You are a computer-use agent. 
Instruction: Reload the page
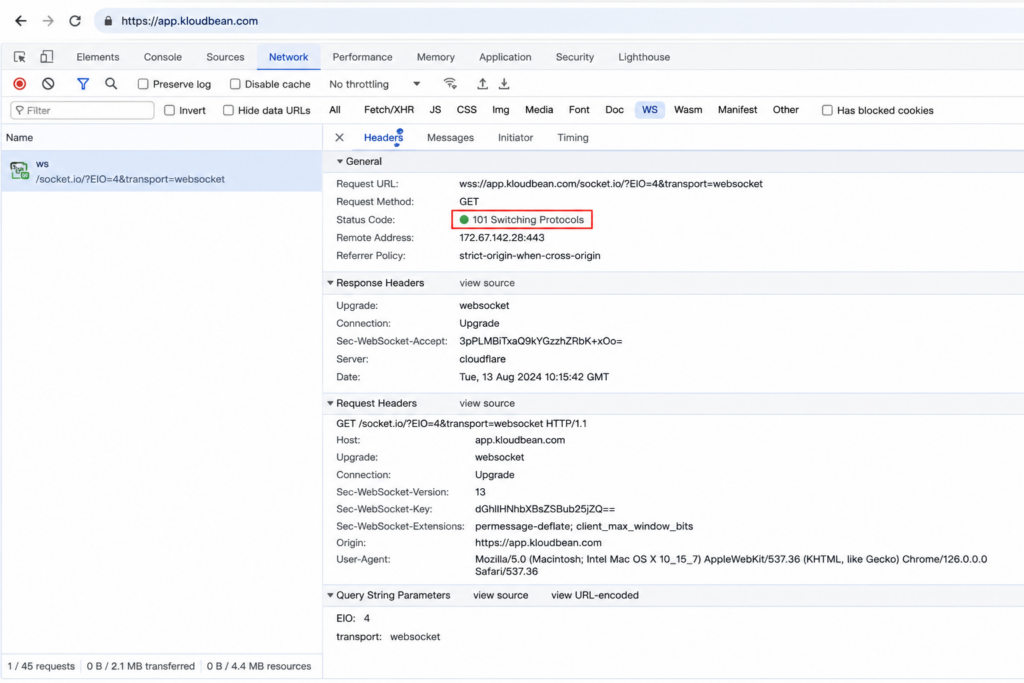(75, 21)
